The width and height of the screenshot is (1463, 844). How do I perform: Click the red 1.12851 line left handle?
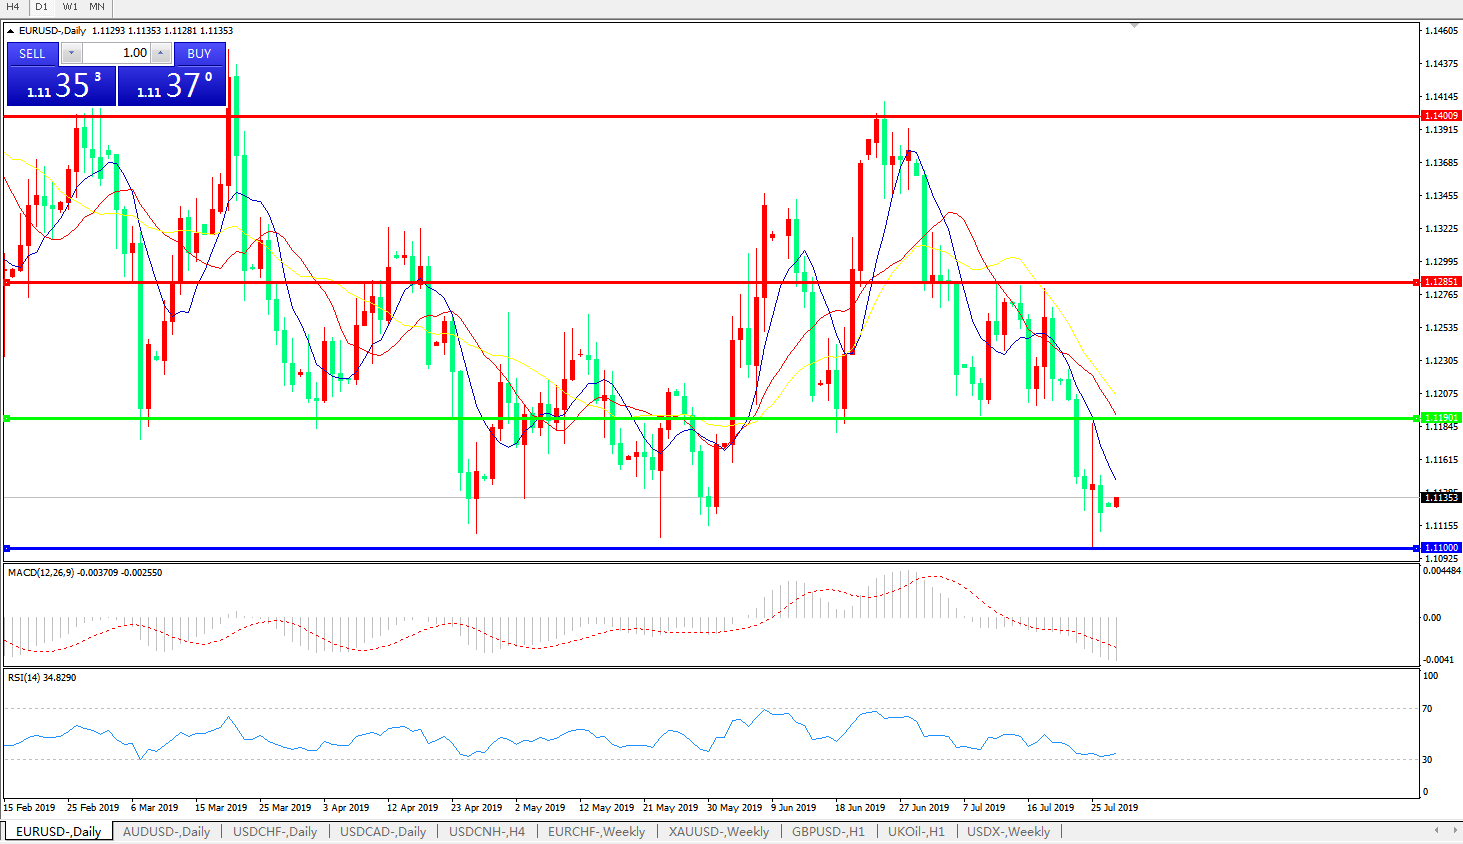7,283
